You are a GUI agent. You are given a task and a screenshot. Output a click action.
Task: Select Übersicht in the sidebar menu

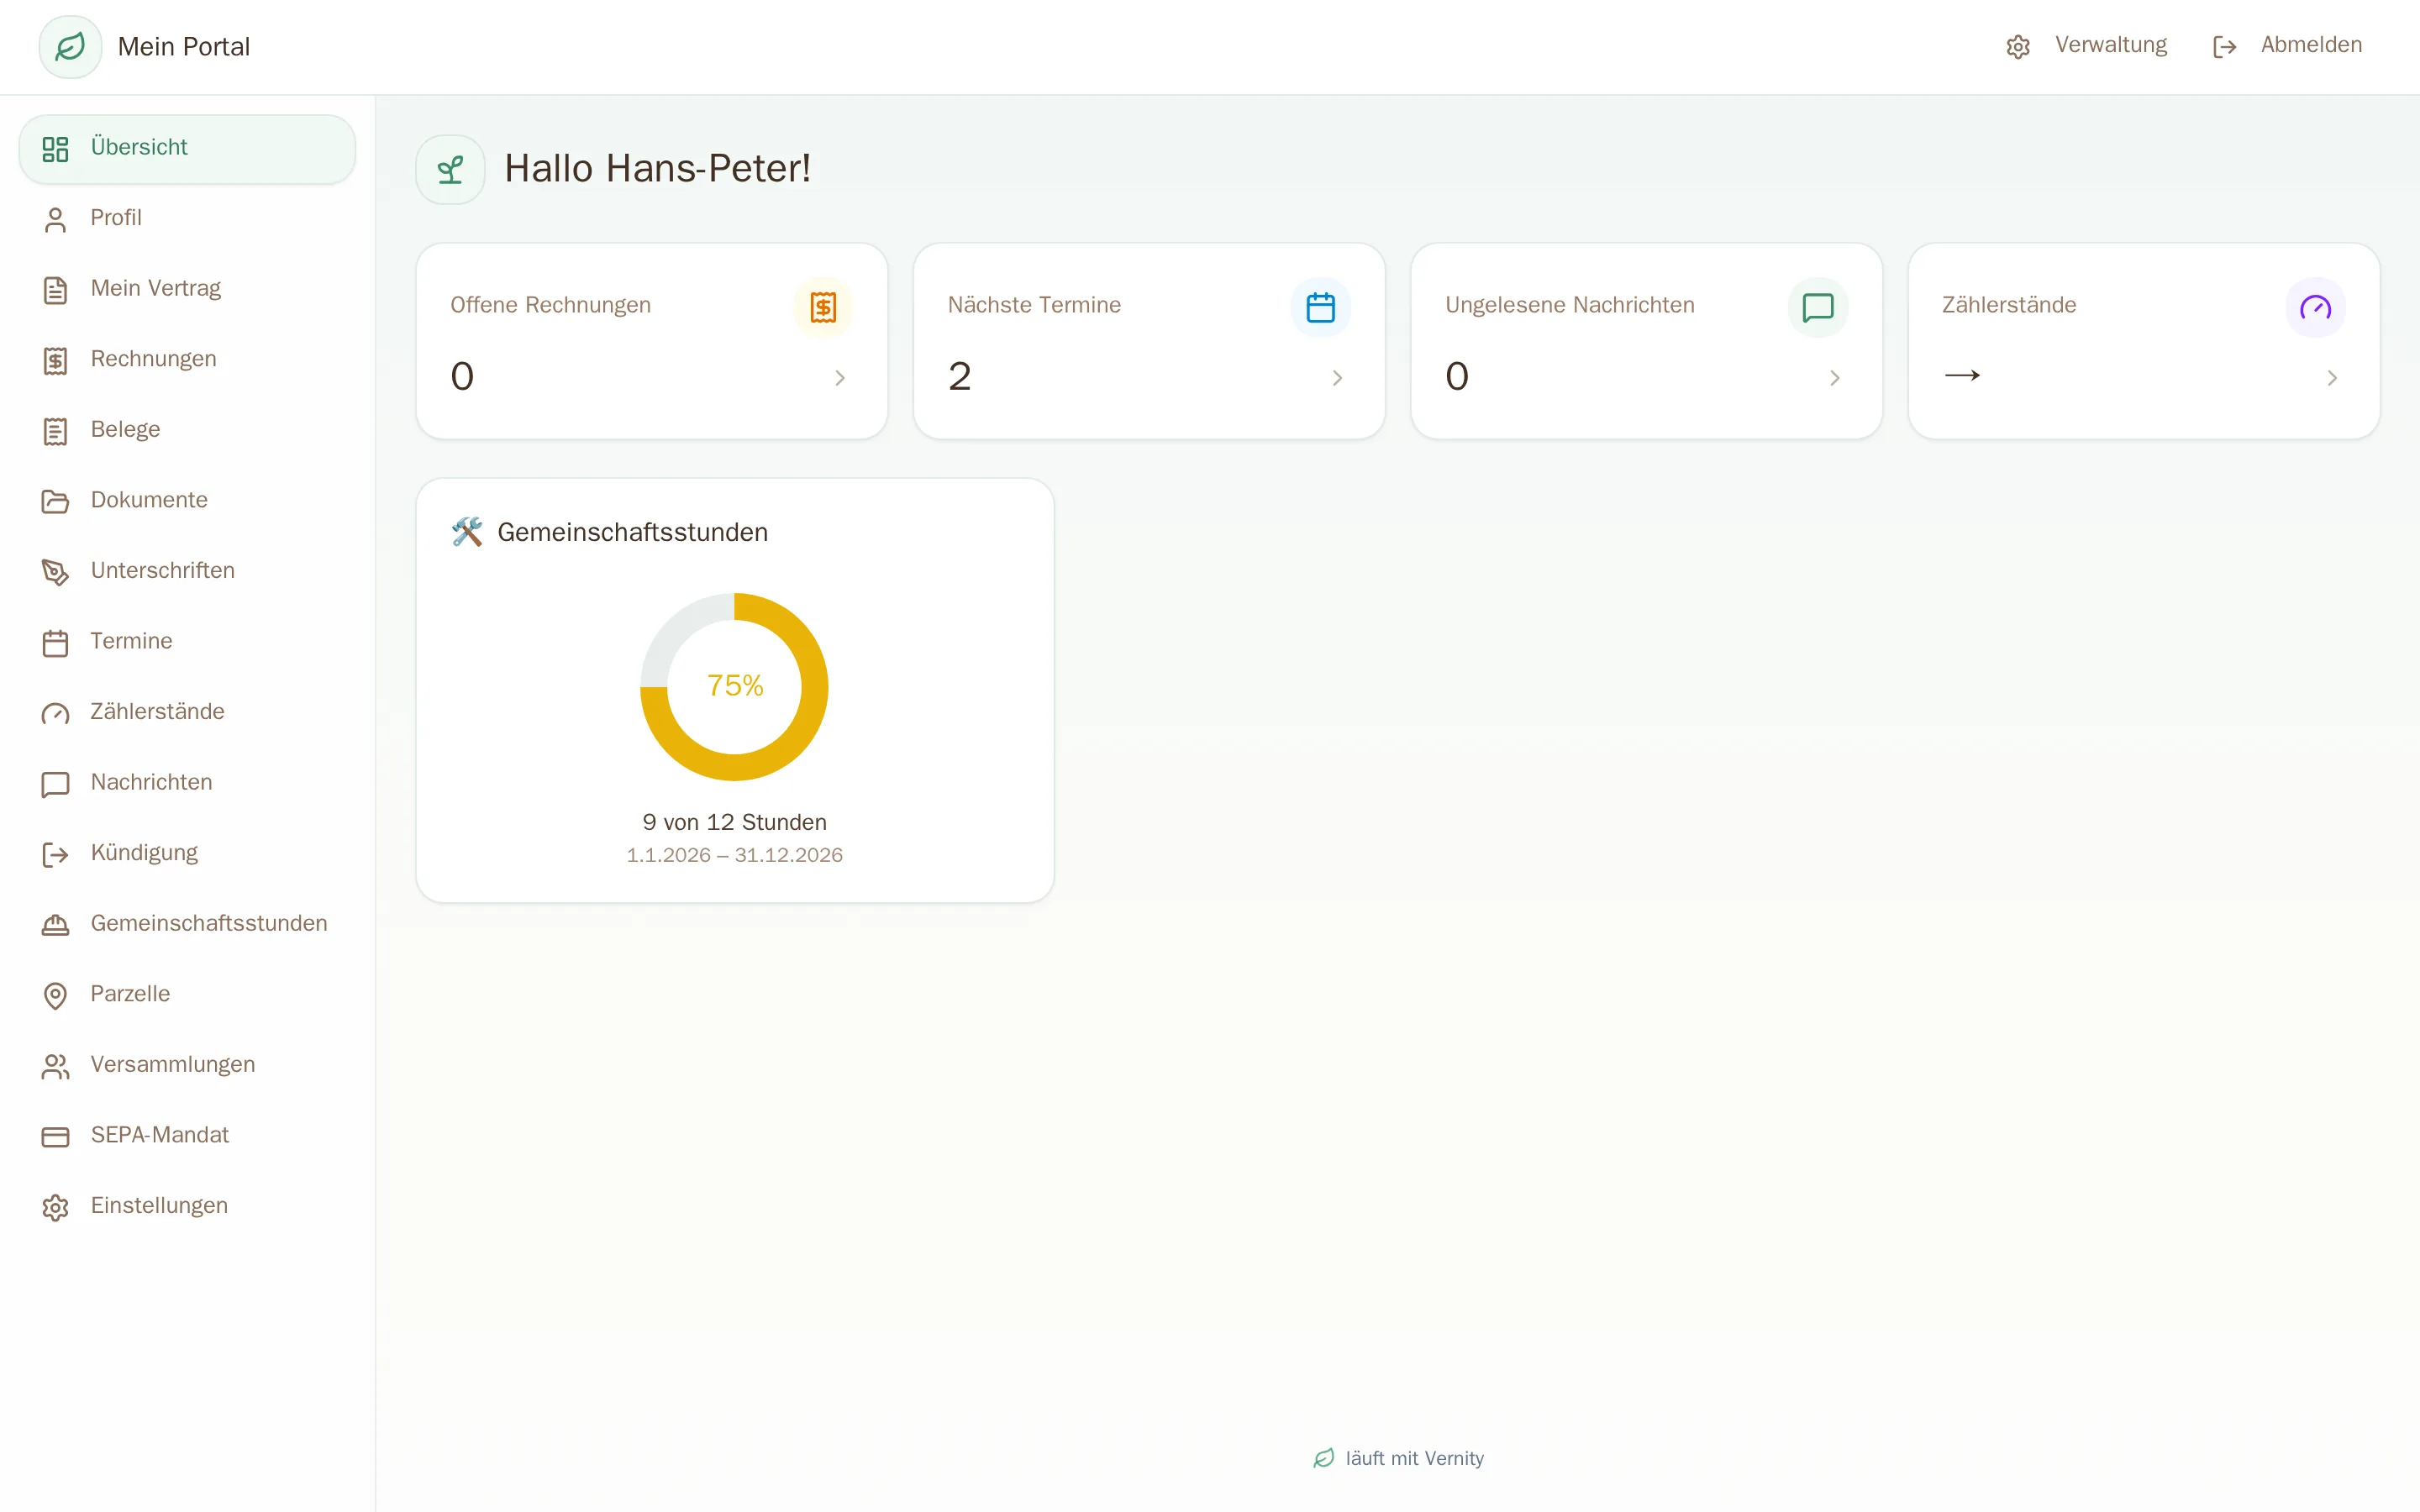[x=187, y=149]
